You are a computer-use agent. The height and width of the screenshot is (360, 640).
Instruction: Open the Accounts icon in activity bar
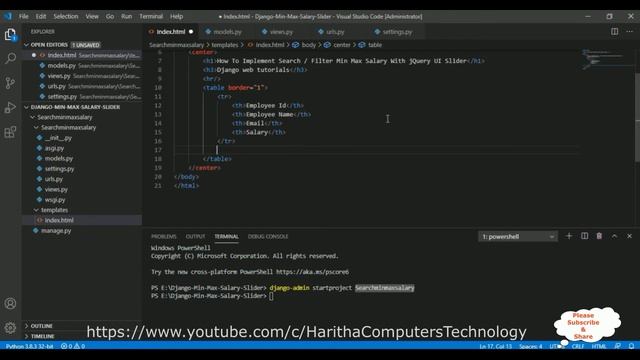[x=10, y=303]
